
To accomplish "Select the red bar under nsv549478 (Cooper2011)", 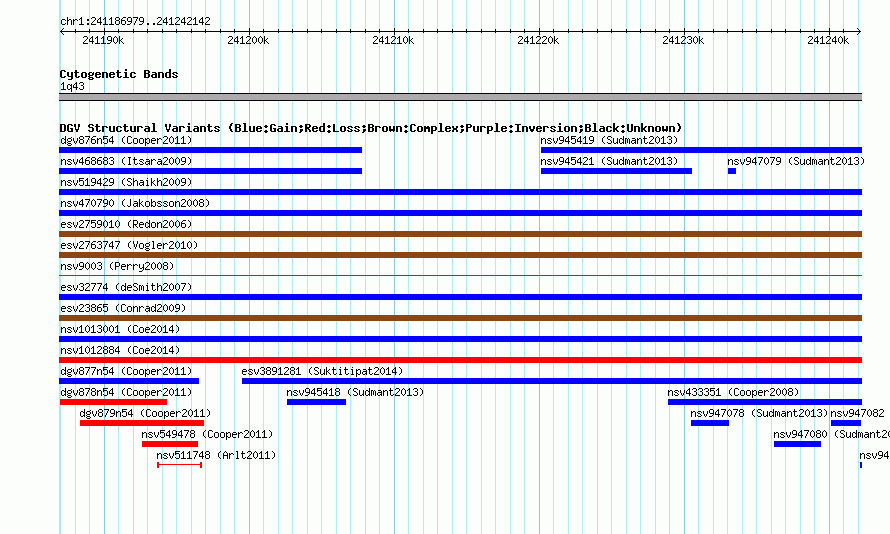I will click(170, 444).
